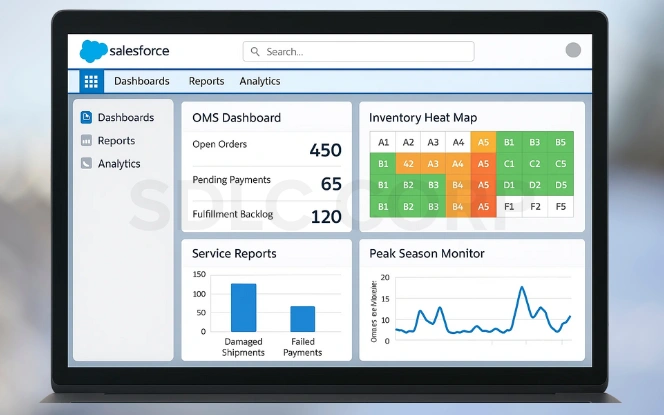Open the App Launcher grid icon
664x415 pixels.
(91, 81)
